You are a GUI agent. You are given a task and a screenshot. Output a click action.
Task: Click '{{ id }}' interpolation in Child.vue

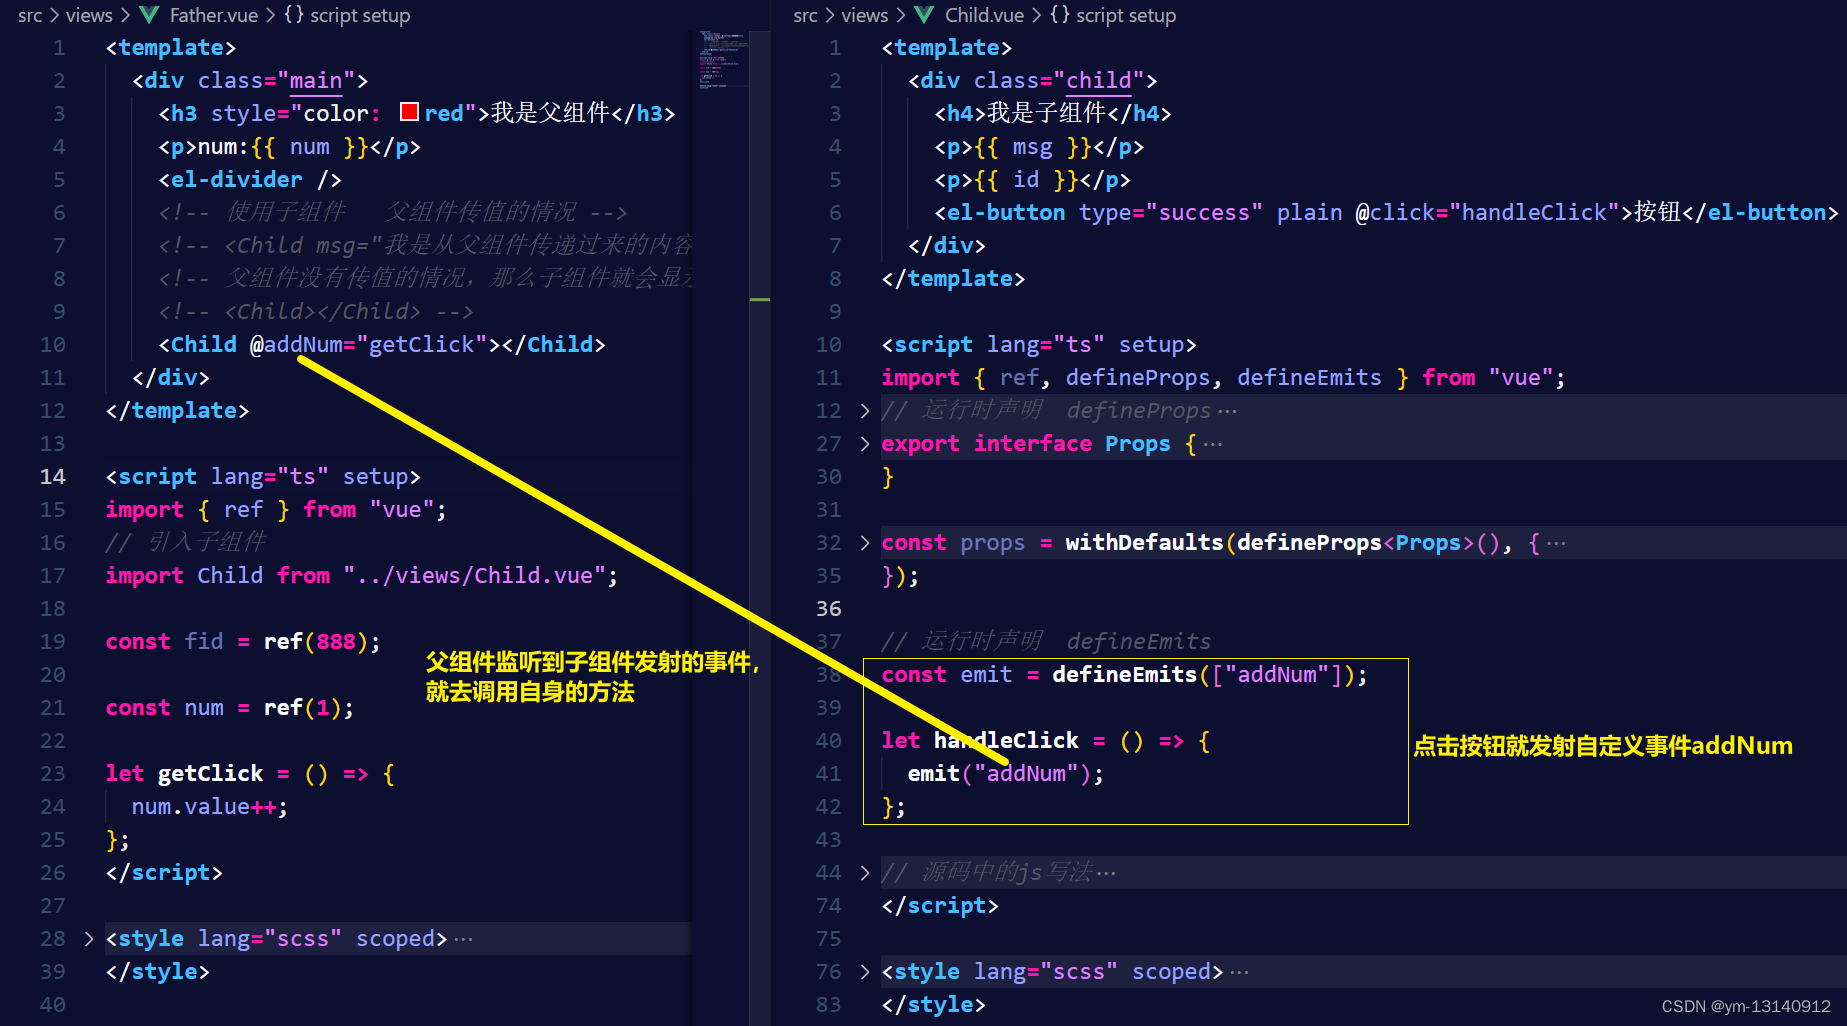tap(1026, 179)
